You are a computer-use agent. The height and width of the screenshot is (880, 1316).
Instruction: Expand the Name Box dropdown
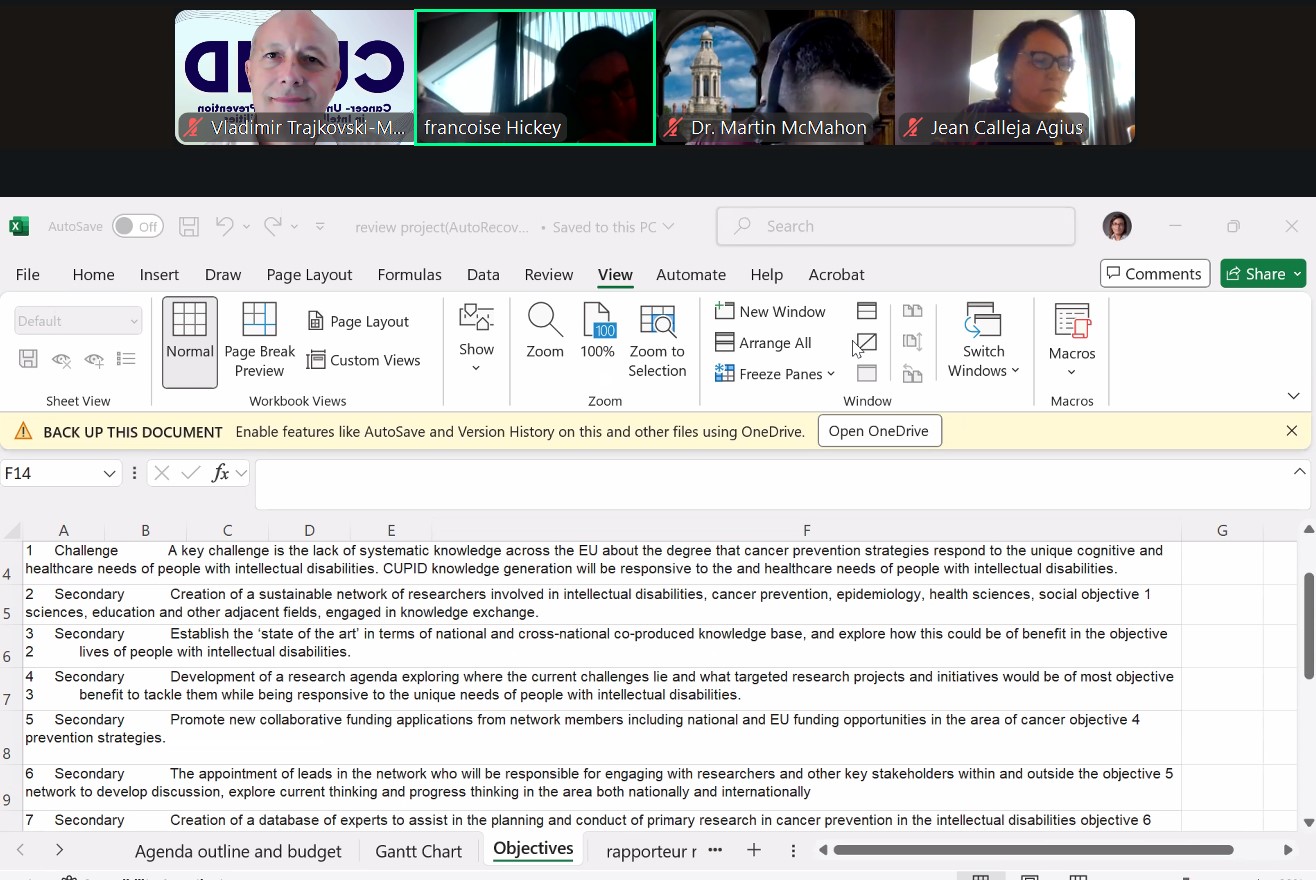[110, 474]
